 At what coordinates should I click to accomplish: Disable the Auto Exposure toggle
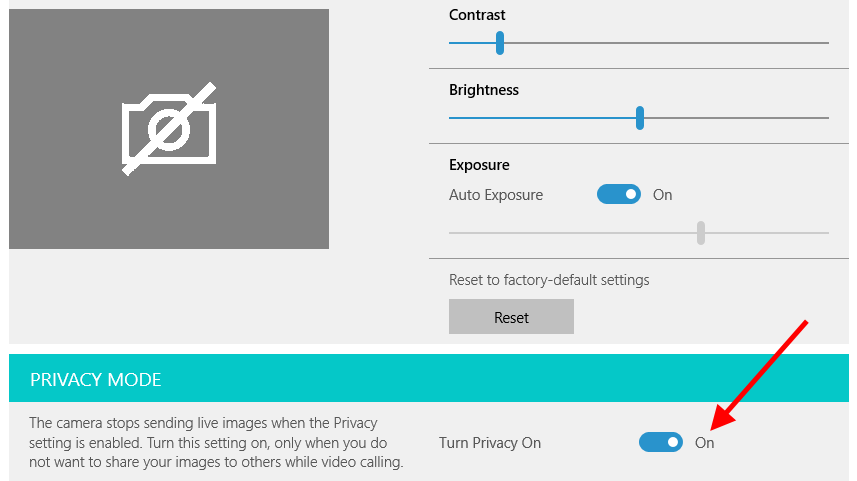[619, 195]
